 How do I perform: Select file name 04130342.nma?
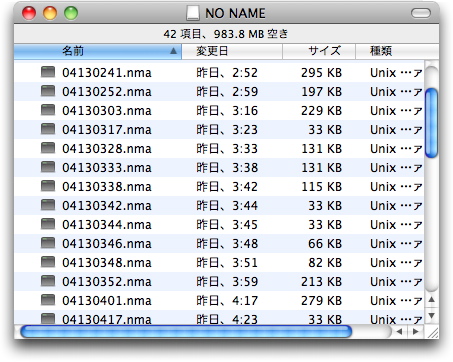107,206
